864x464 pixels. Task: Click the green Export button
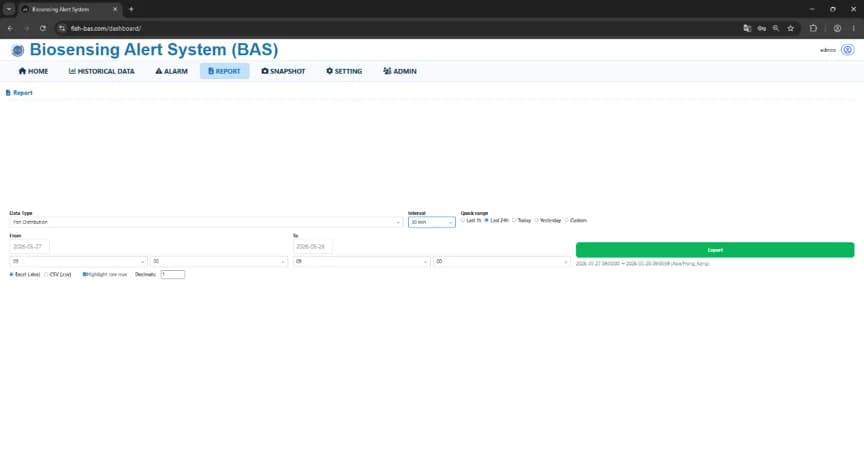(x=715, y=250)
